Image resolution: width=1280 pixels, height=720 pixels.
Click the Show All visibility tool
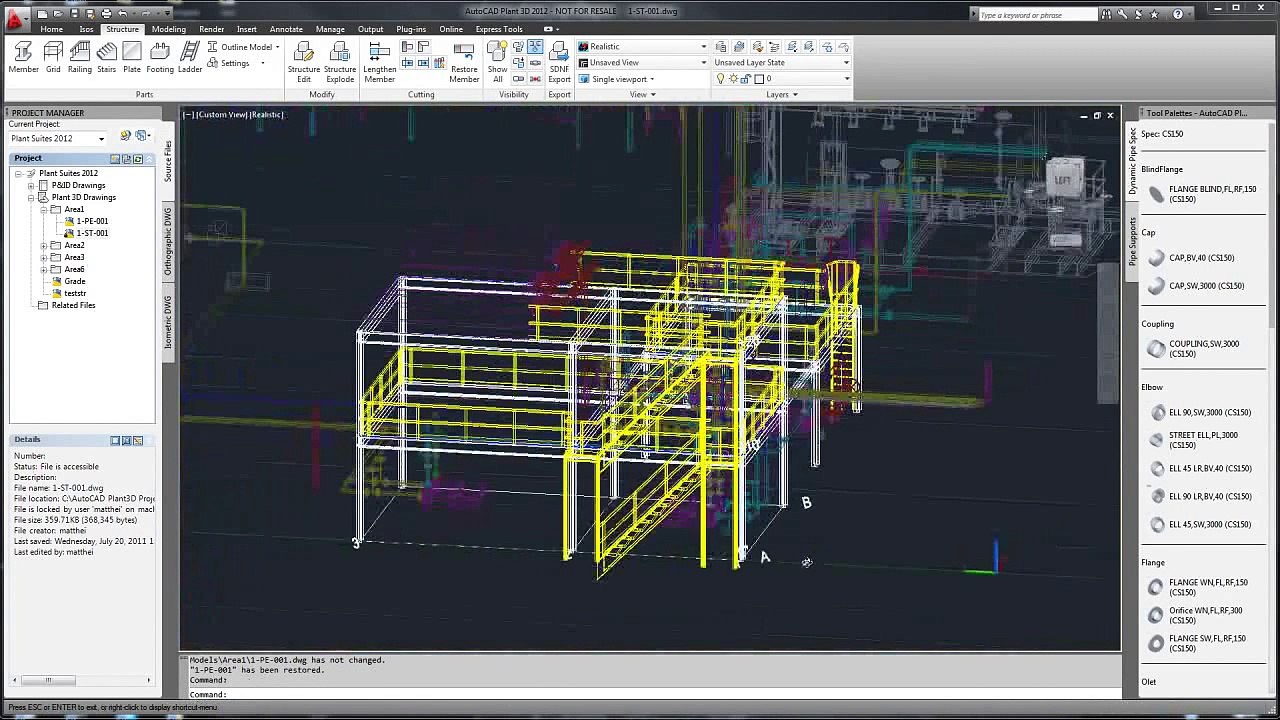[x=498, y=62]
